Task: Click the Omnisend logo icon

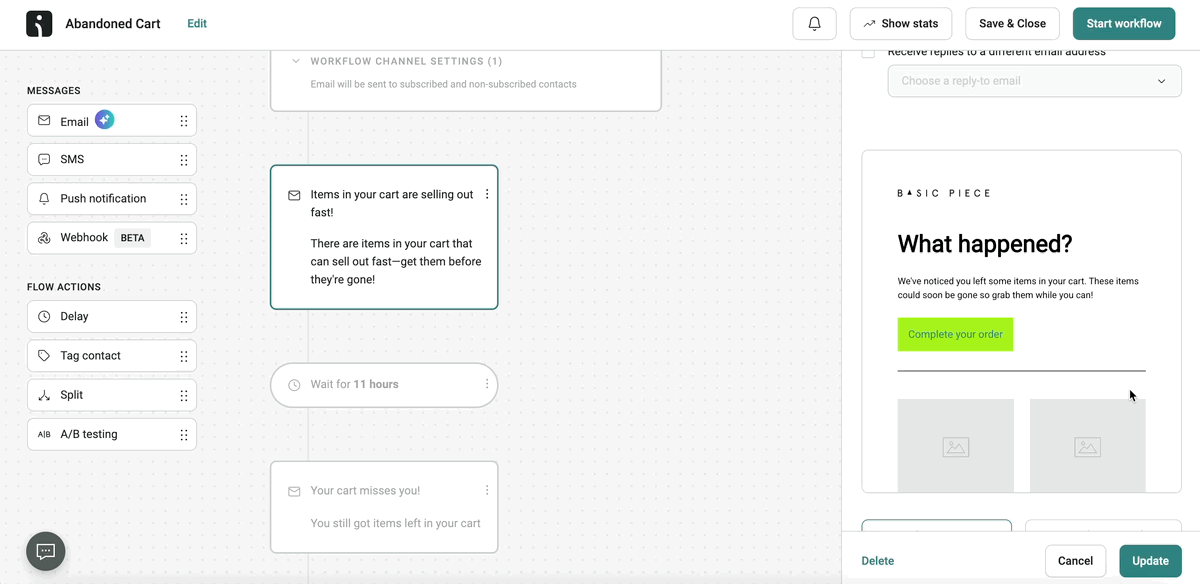Action: pyautogui.click(x=39, y=24)
